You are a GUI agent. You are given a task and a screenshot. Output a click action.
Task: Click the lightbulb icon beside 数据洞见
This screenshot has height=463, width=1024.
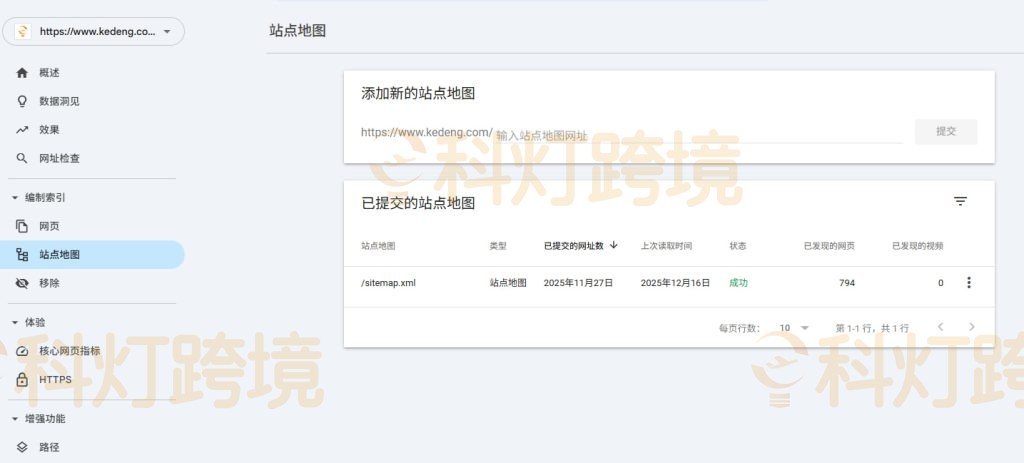pyautogui.click(x=22, y=101)
